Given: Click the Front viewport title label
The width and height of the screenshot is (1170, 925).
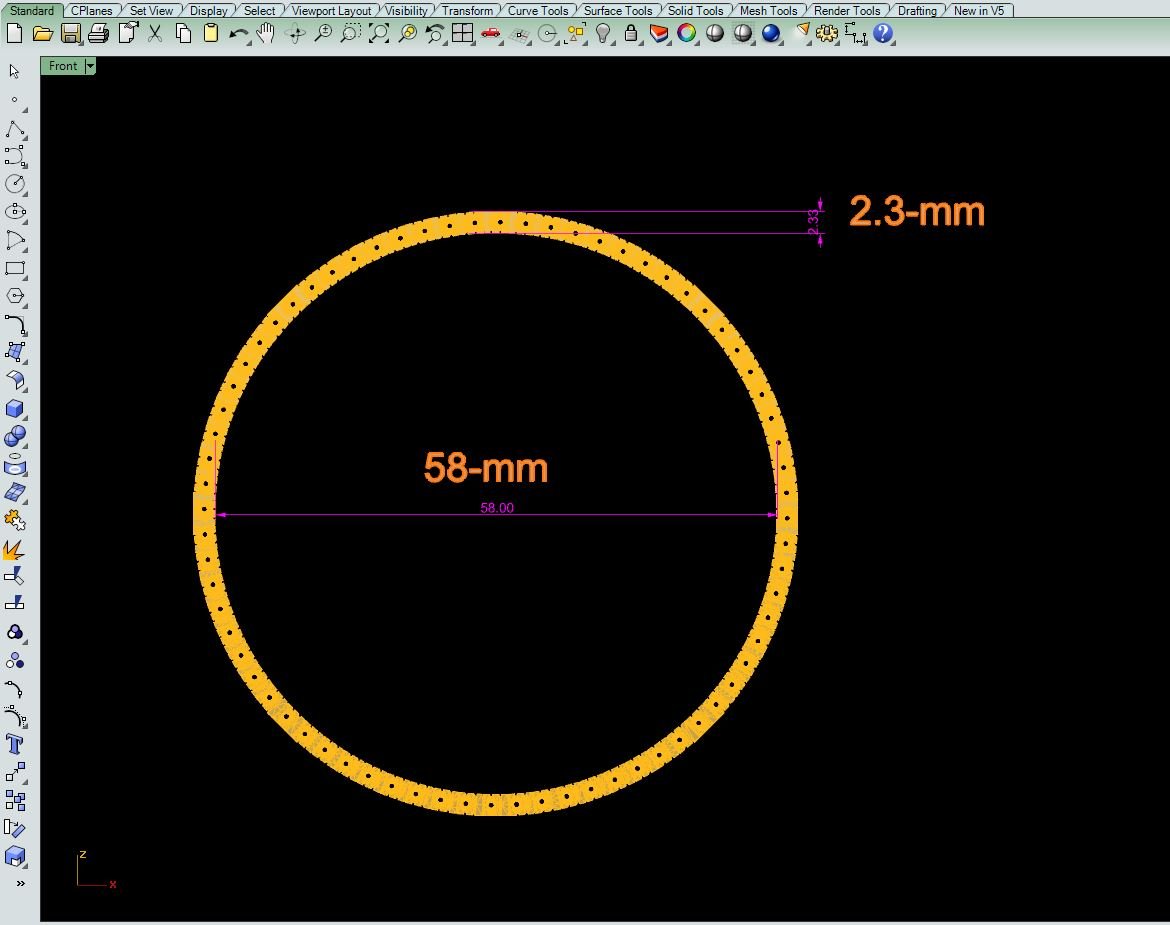Looking at the screenshot, I should pyautogui.click(x=62, y=66).
